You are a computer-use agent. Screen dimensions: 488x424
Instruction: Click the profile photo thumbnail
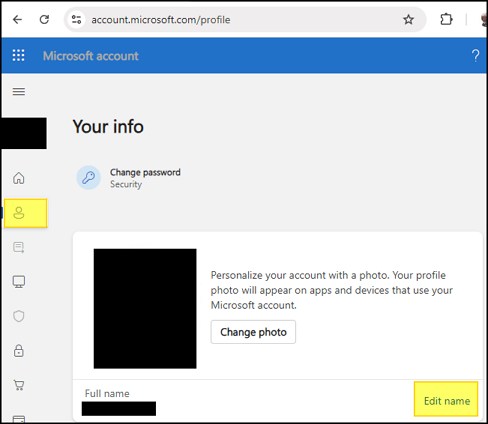point(145,309)
